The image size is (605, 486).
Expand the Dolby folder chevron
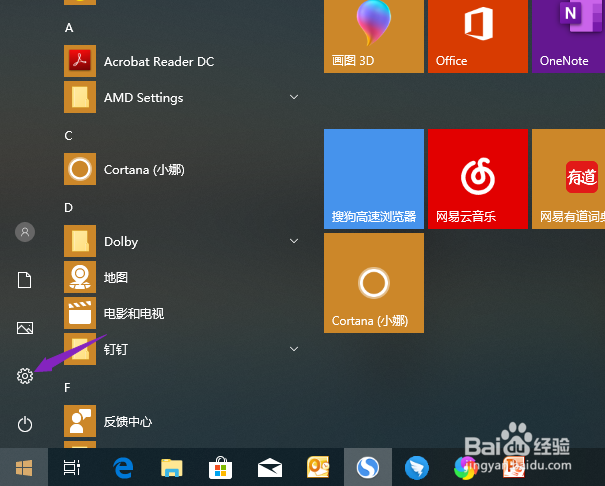(294, 241)
